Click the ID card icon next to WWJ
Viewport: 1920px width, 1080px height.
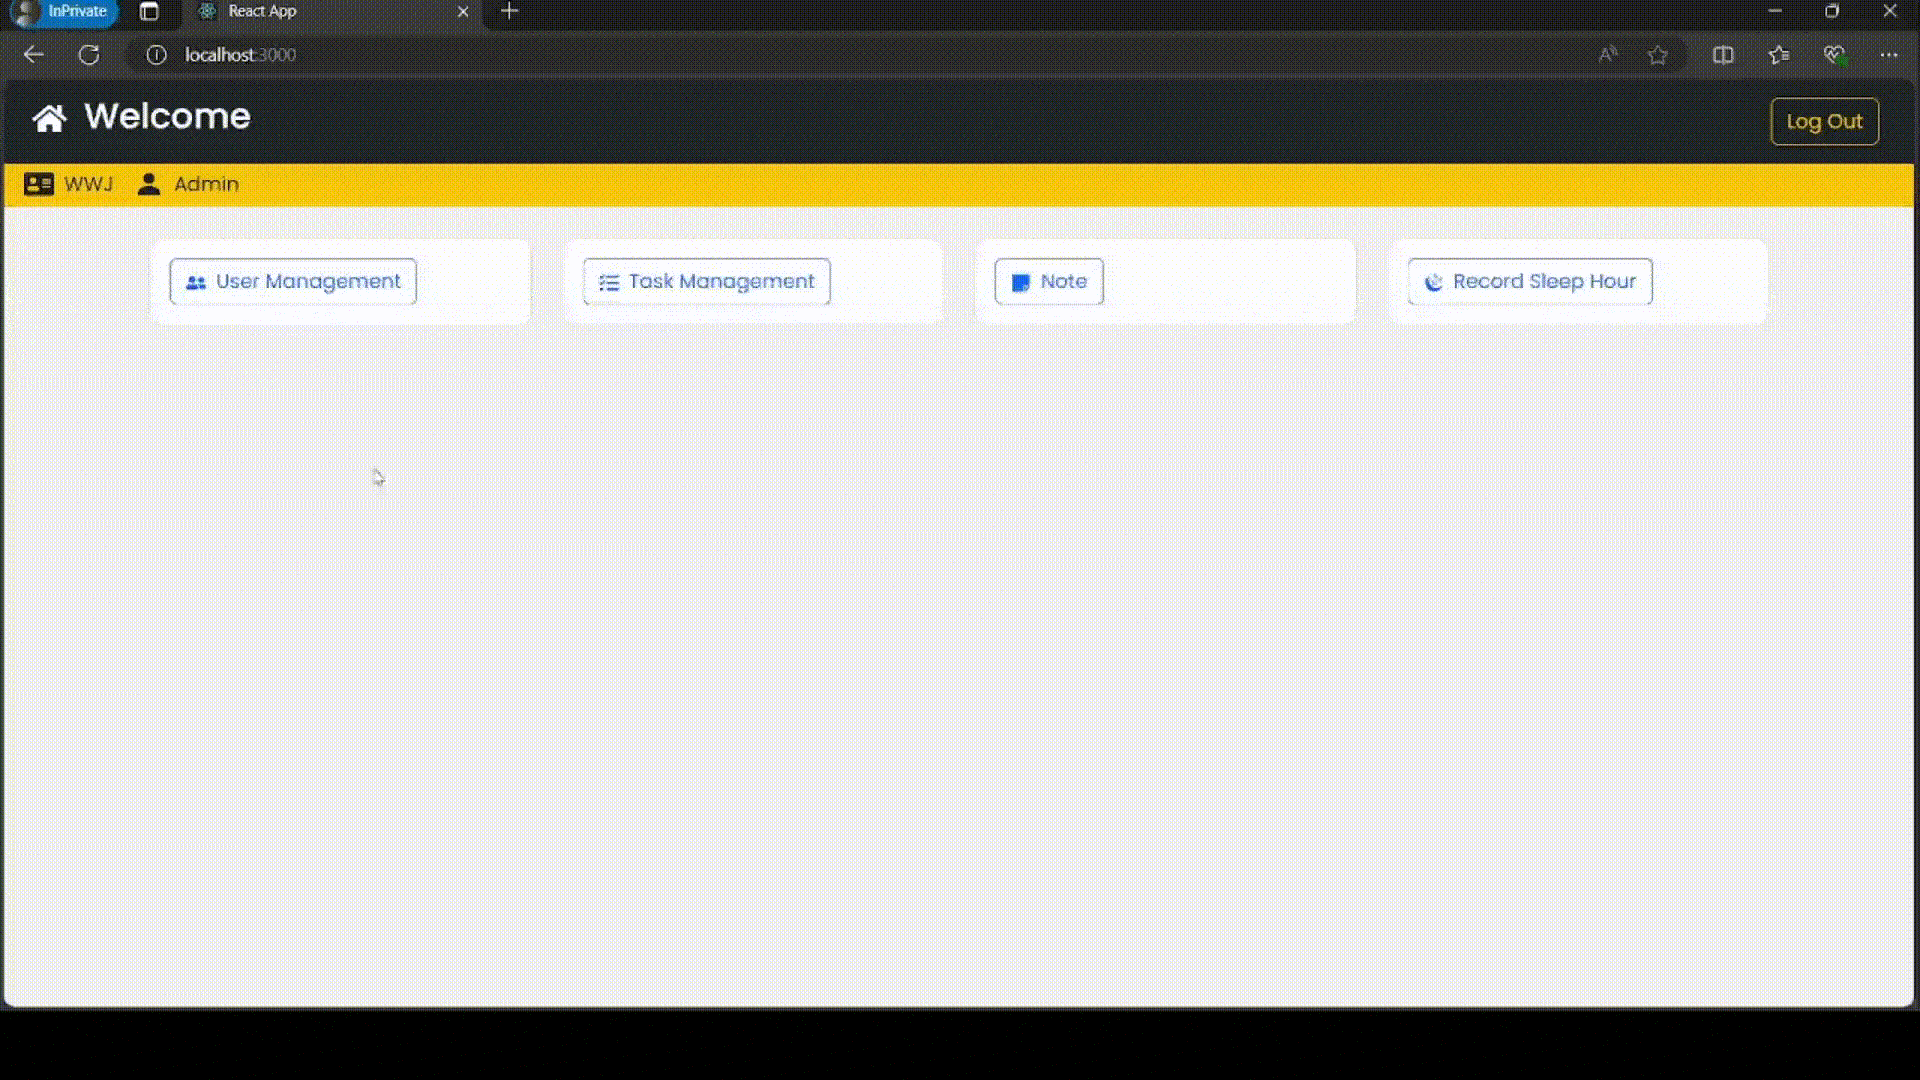tap(39, 184)
